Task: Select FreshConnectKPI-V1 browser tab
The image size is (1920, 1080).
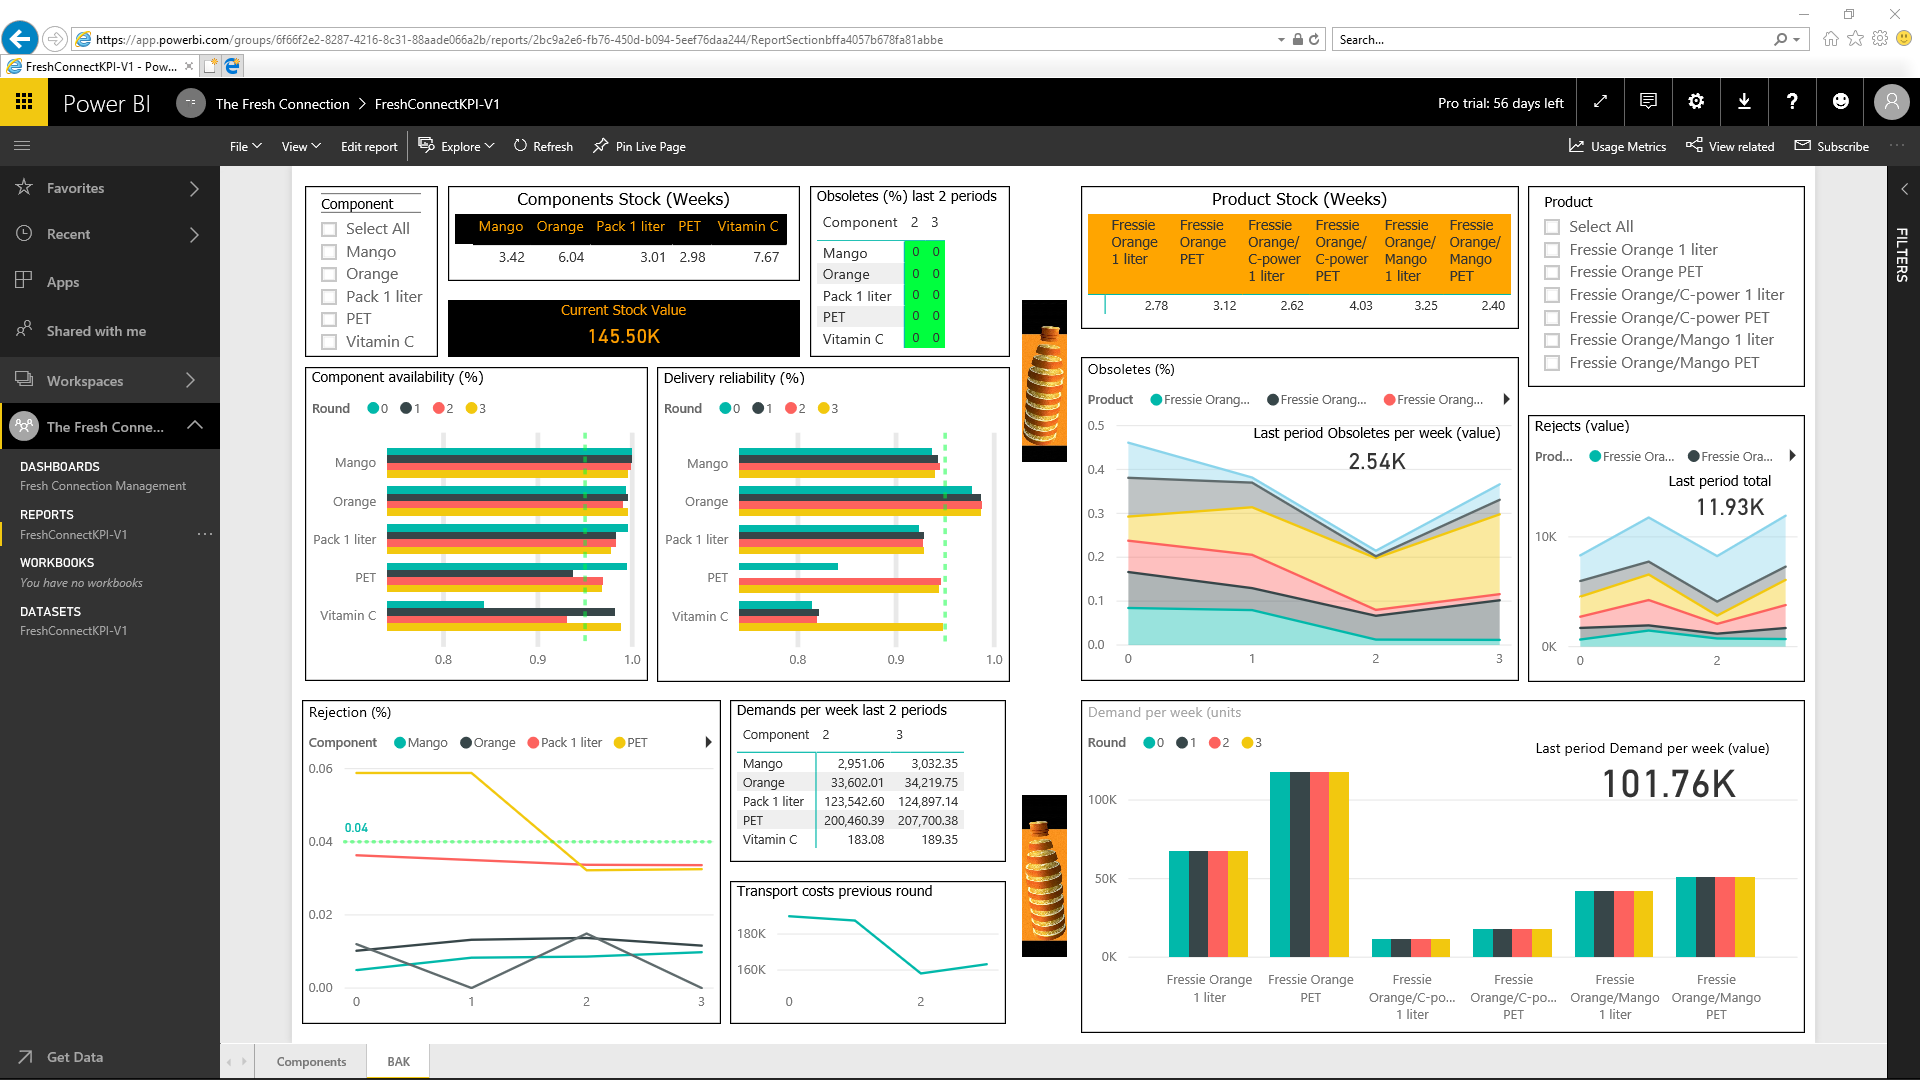Action: (x=100, y=66)
